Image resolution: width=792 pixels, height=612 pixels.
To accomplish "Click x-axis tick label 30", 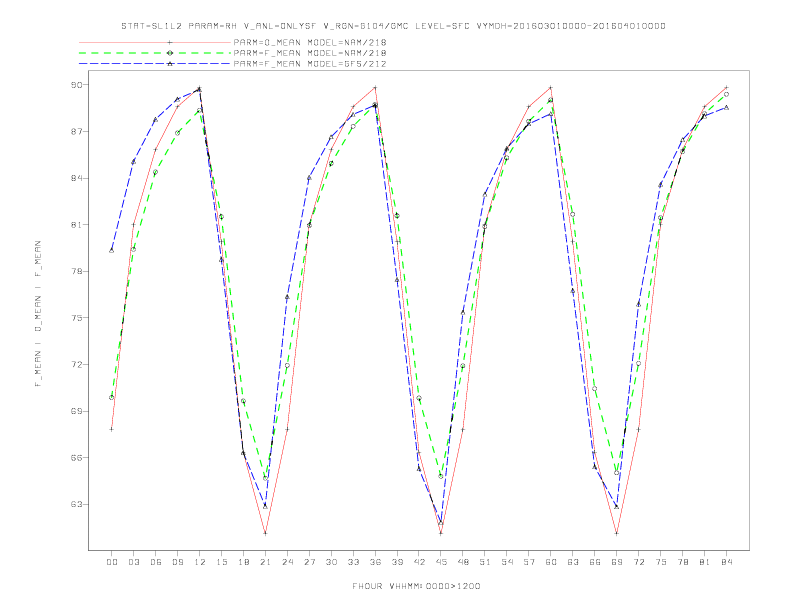I will point(331,562).
